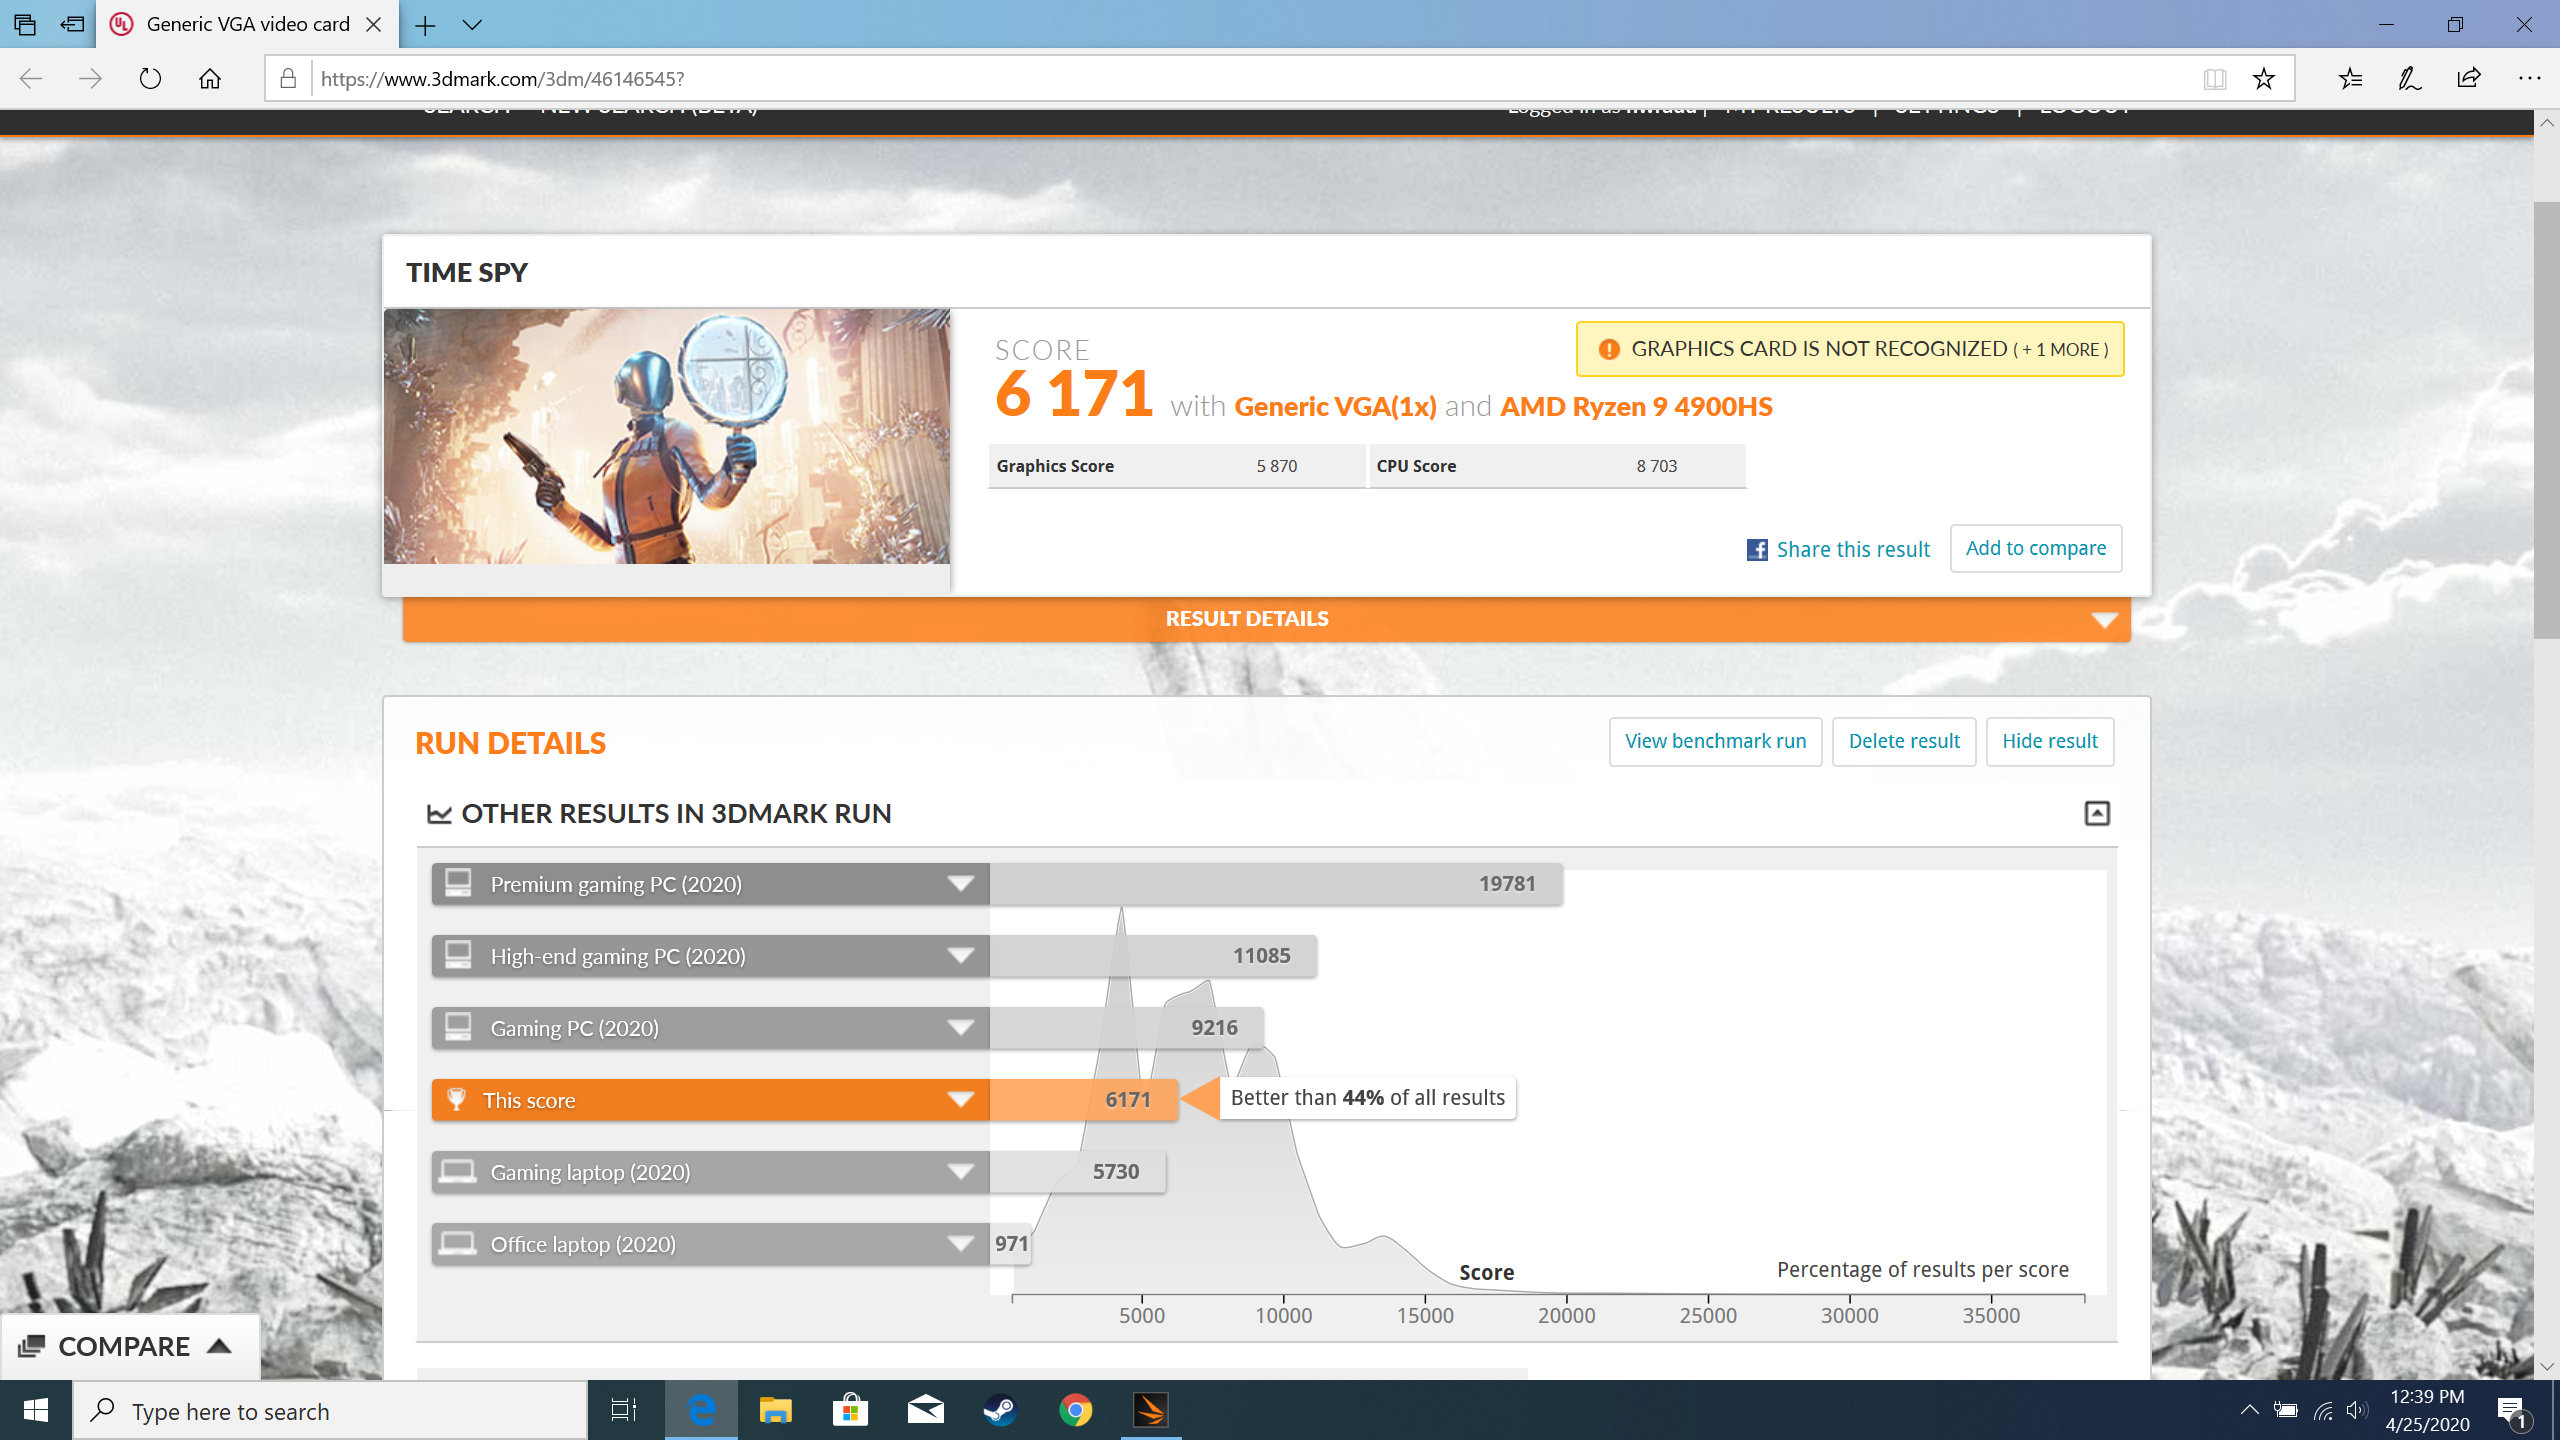Open the Action Center notifications icon
The height and width of the screenshot is (1440, 2560).
point(2513,1411)
